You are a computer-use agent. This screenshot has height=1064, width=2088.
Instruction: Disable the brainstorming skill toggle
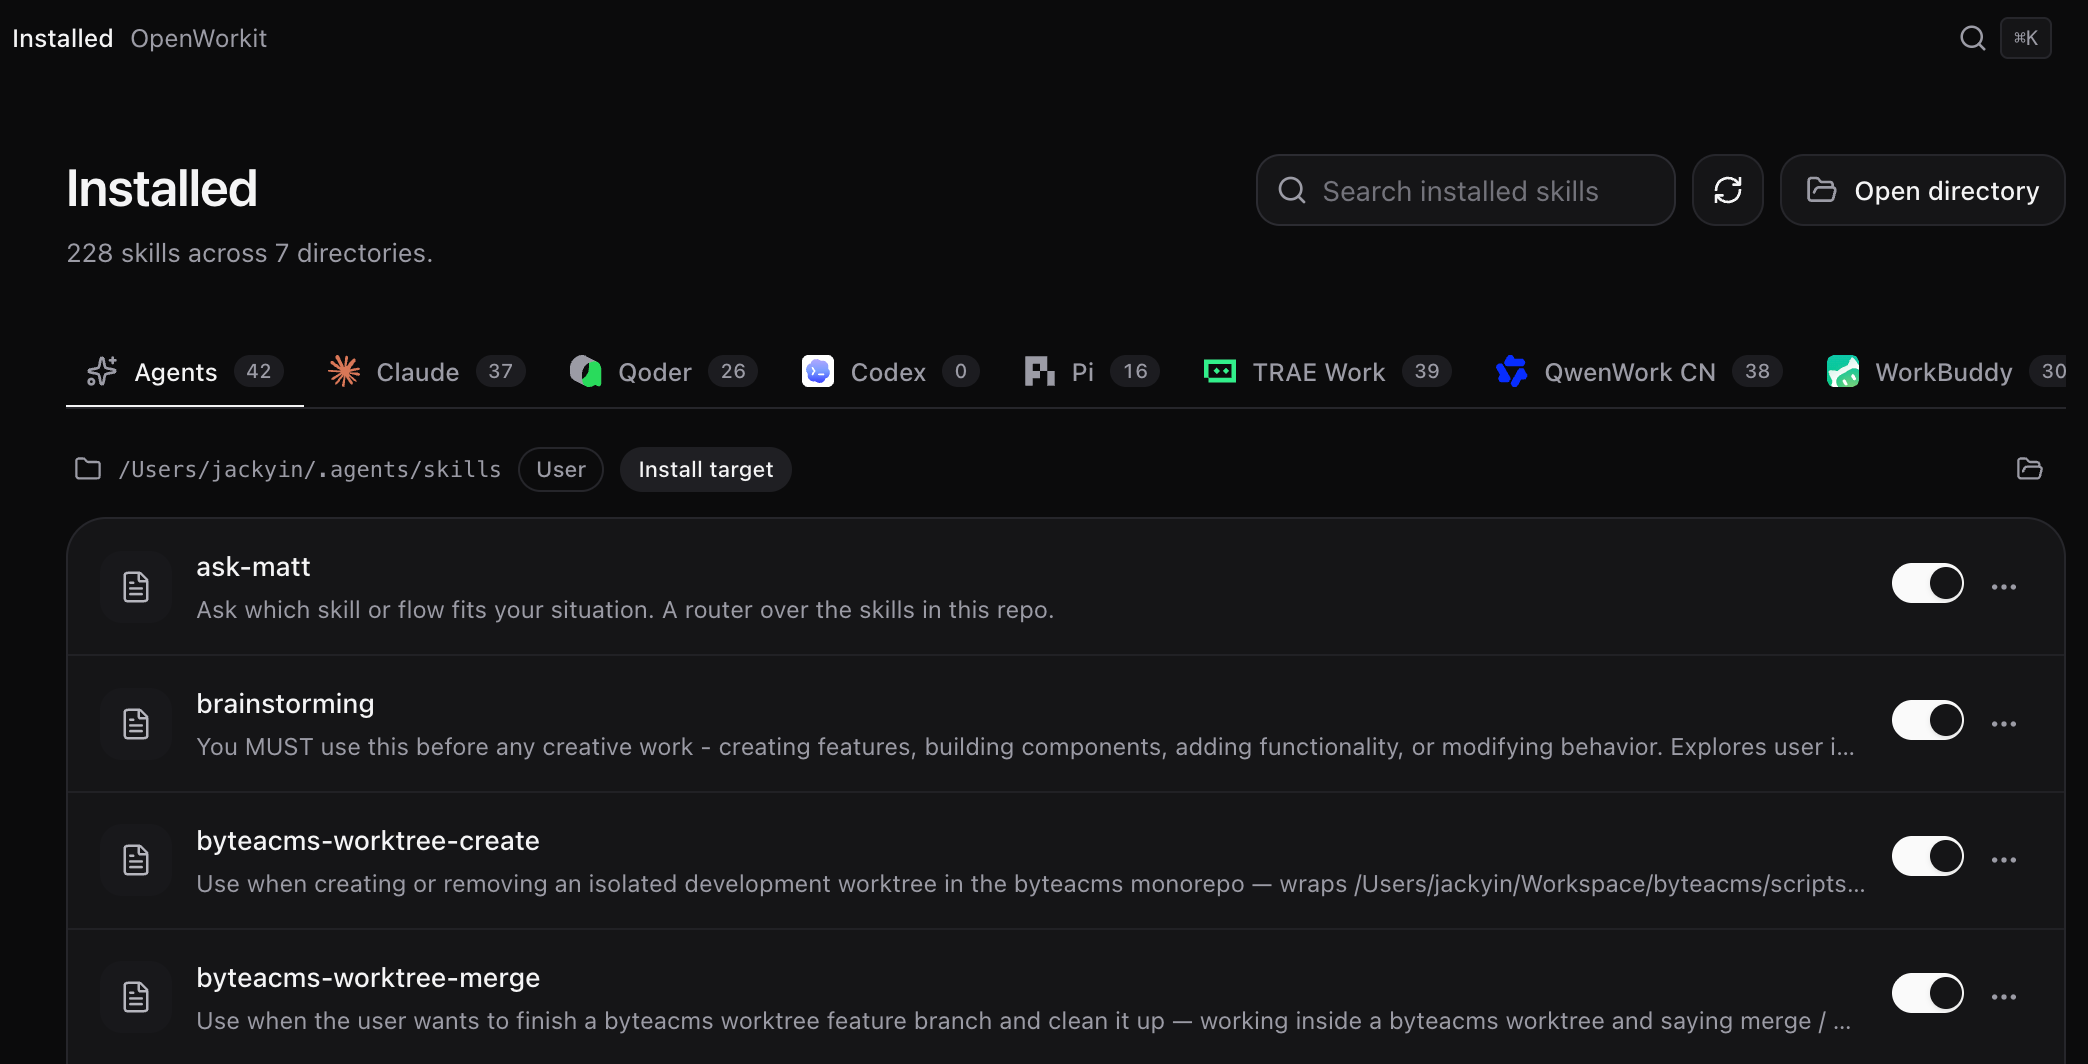(x=1927, y=720)
